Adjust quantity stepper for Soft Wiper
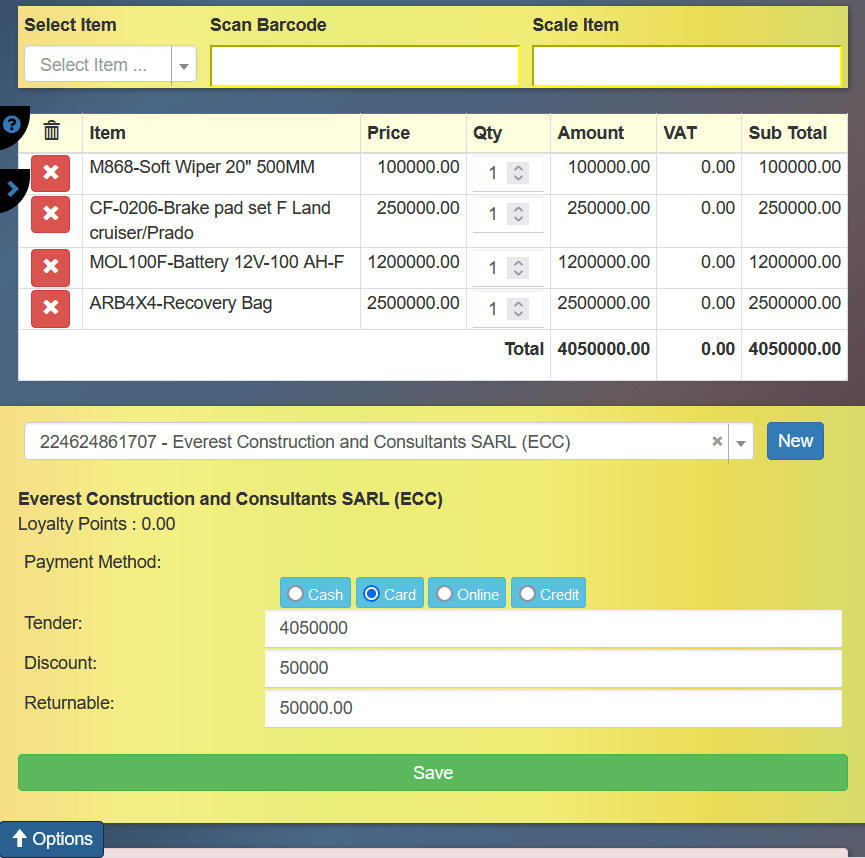 (518, 173)
